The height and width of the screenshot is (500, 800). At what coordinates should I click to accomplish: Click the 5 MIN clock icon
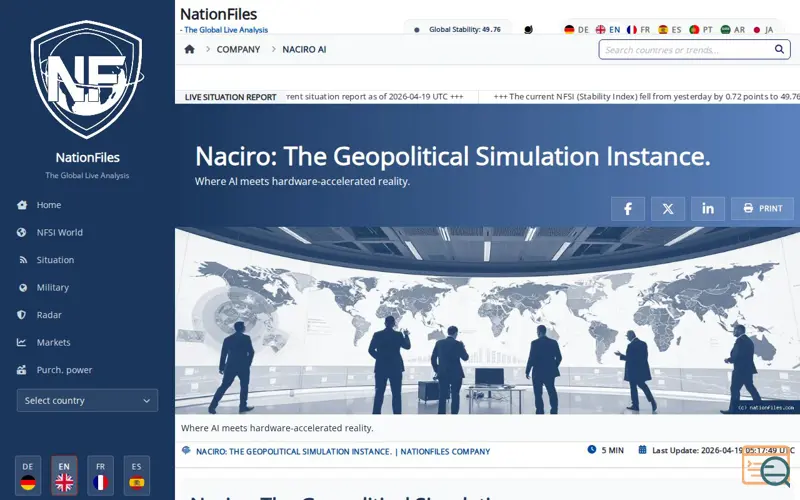(592, 449)
